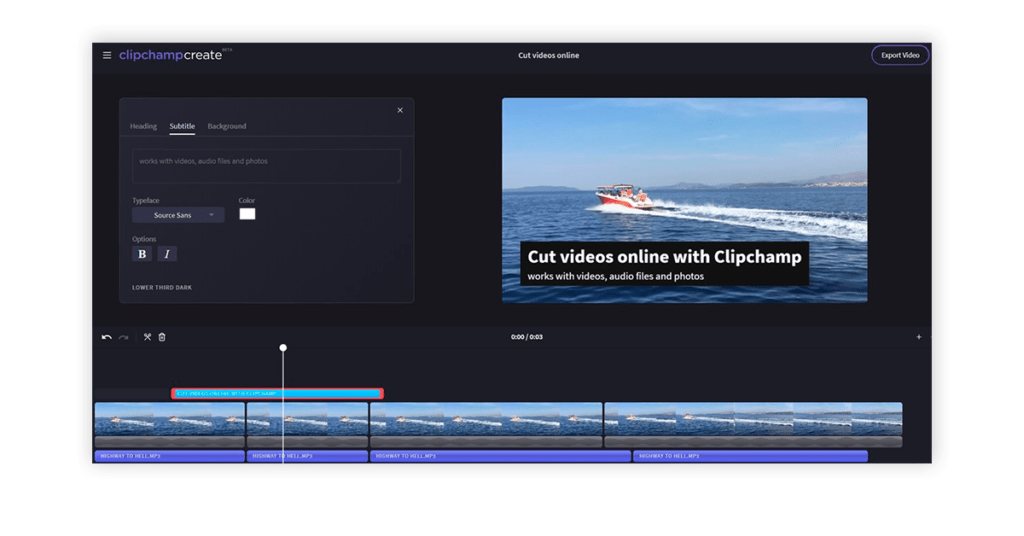Screen dimensions: 1024x536
Task: Click the Clipchamp Create logo
Action: (x=175, y=55)
